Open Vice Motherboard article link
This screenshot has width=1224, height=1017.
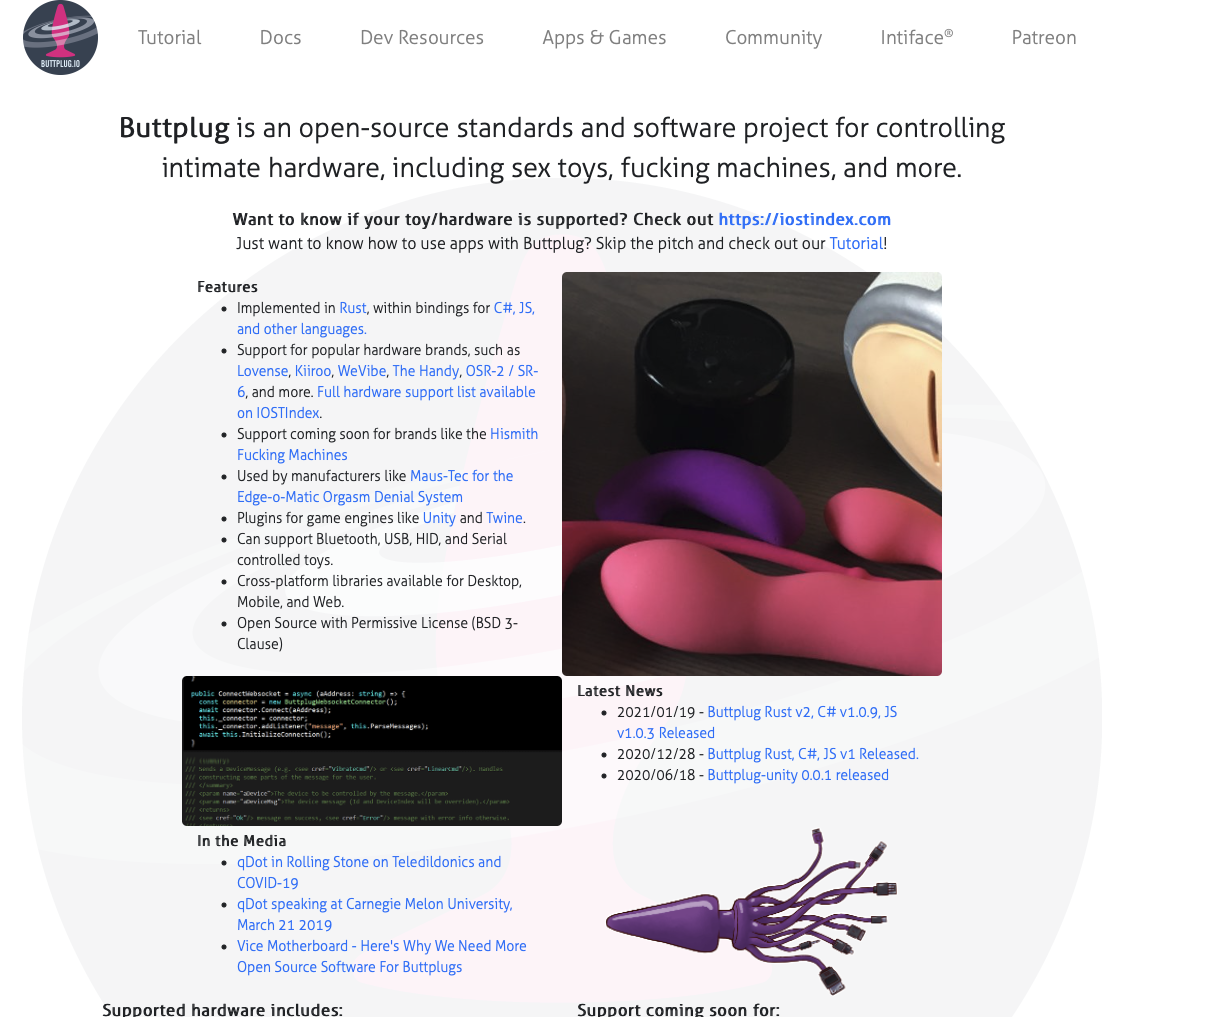pyautogui.click(x=382, y=956)
